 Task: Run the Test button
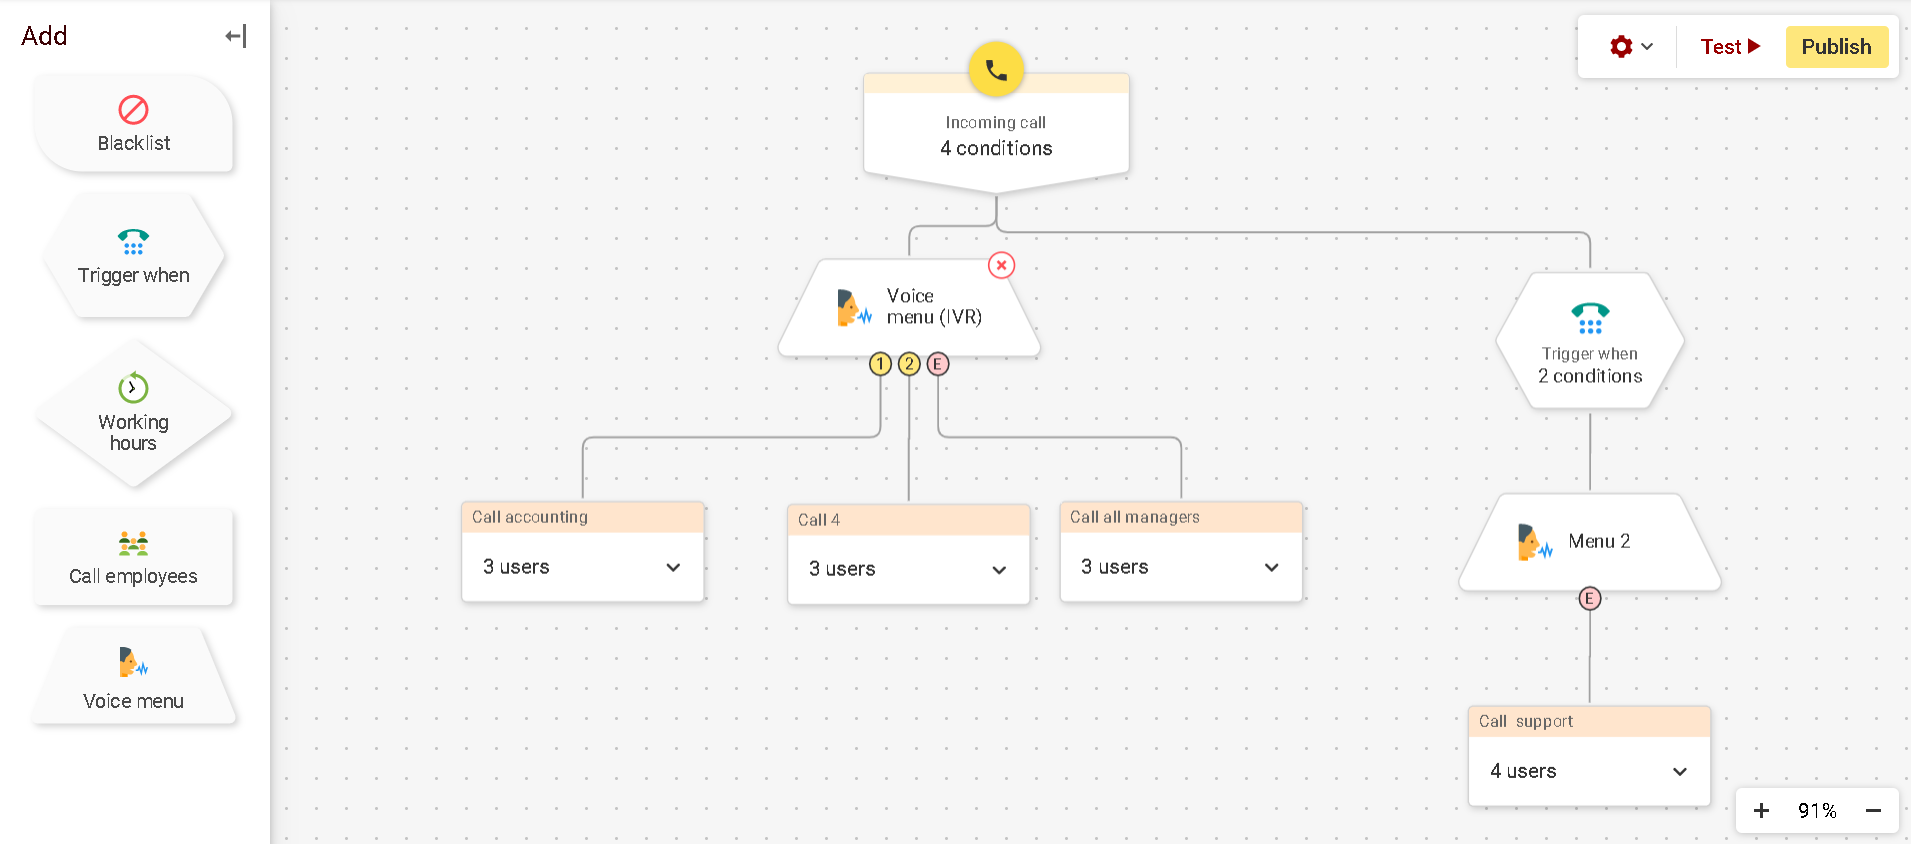pyautogui.click(x=1730, y=47)
